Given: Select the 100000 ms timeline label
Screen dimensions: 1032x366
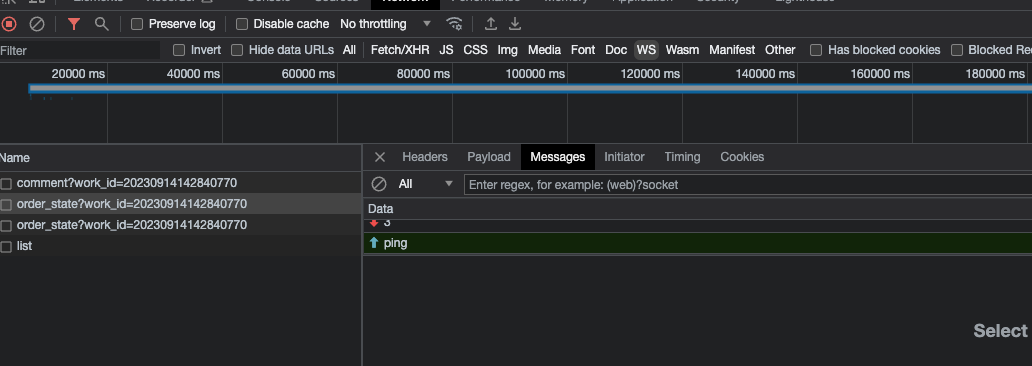Looking at the screenshot, I should point(535,74).
